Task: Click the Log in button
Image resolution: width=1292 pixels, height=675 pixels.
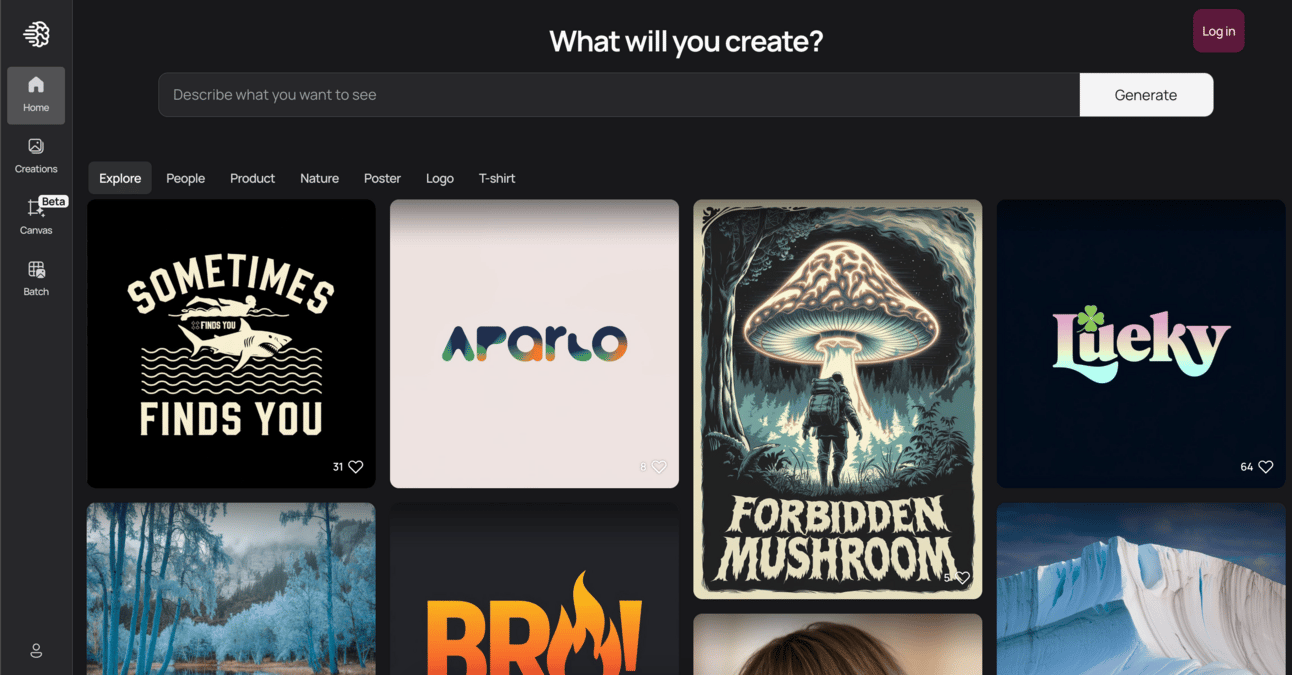Action: pyautogui.click(x=1218, y=31)
